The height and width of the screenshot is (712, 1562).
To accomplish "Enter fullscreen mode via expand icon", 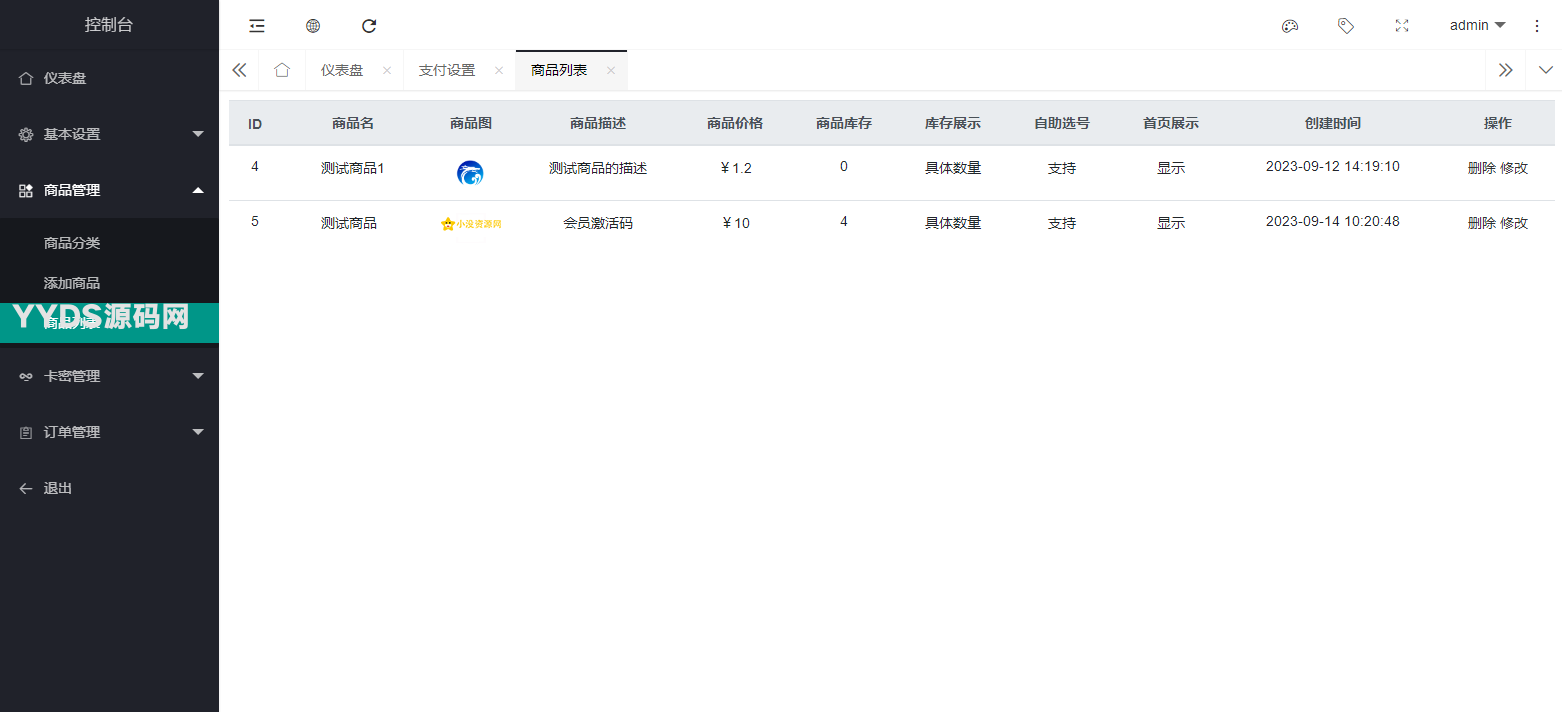I will pyautogui.click(x=1402, y=26).
